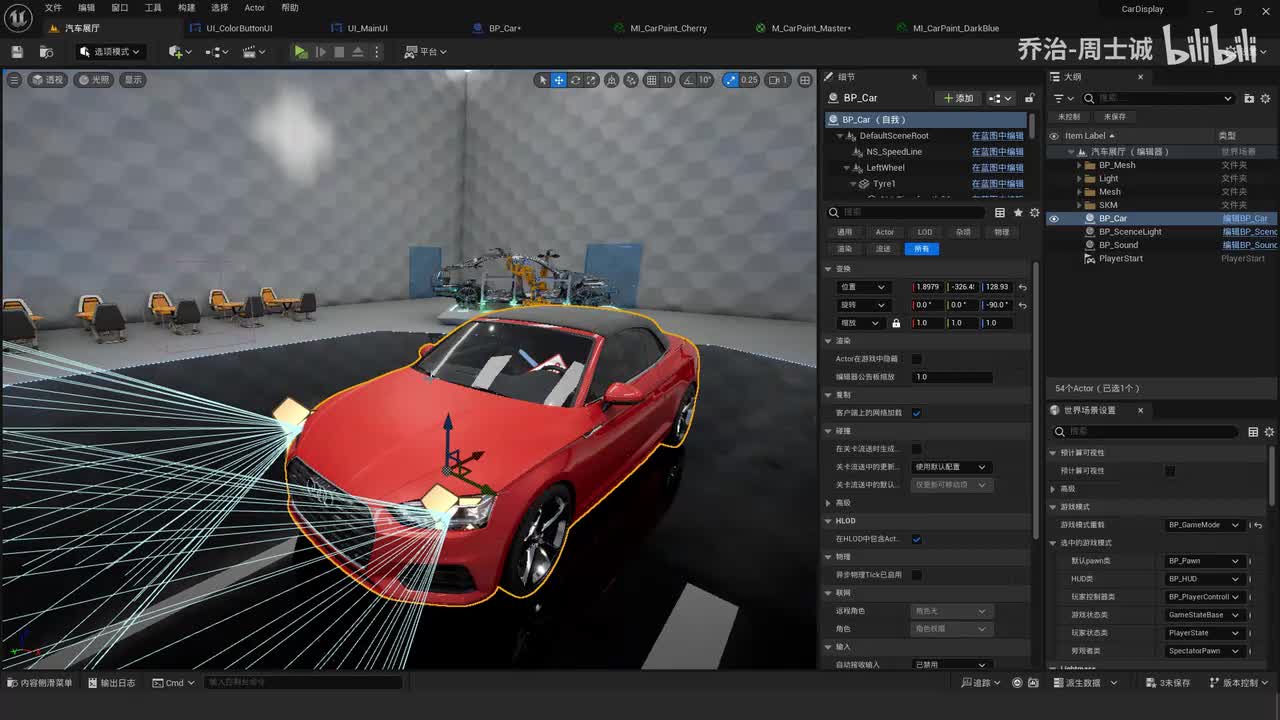Open details property matrix grid icon
The image size is (1280, 720).
(x=1000, y=213)
